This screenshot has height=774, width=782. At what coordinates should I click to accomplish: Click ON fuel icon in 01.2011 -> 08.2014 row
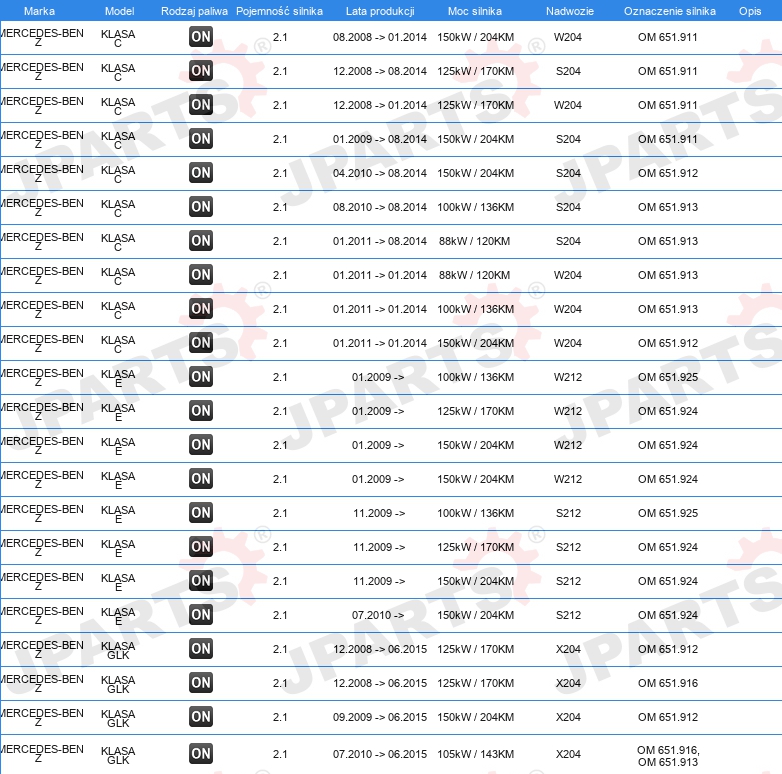(201, 241)
